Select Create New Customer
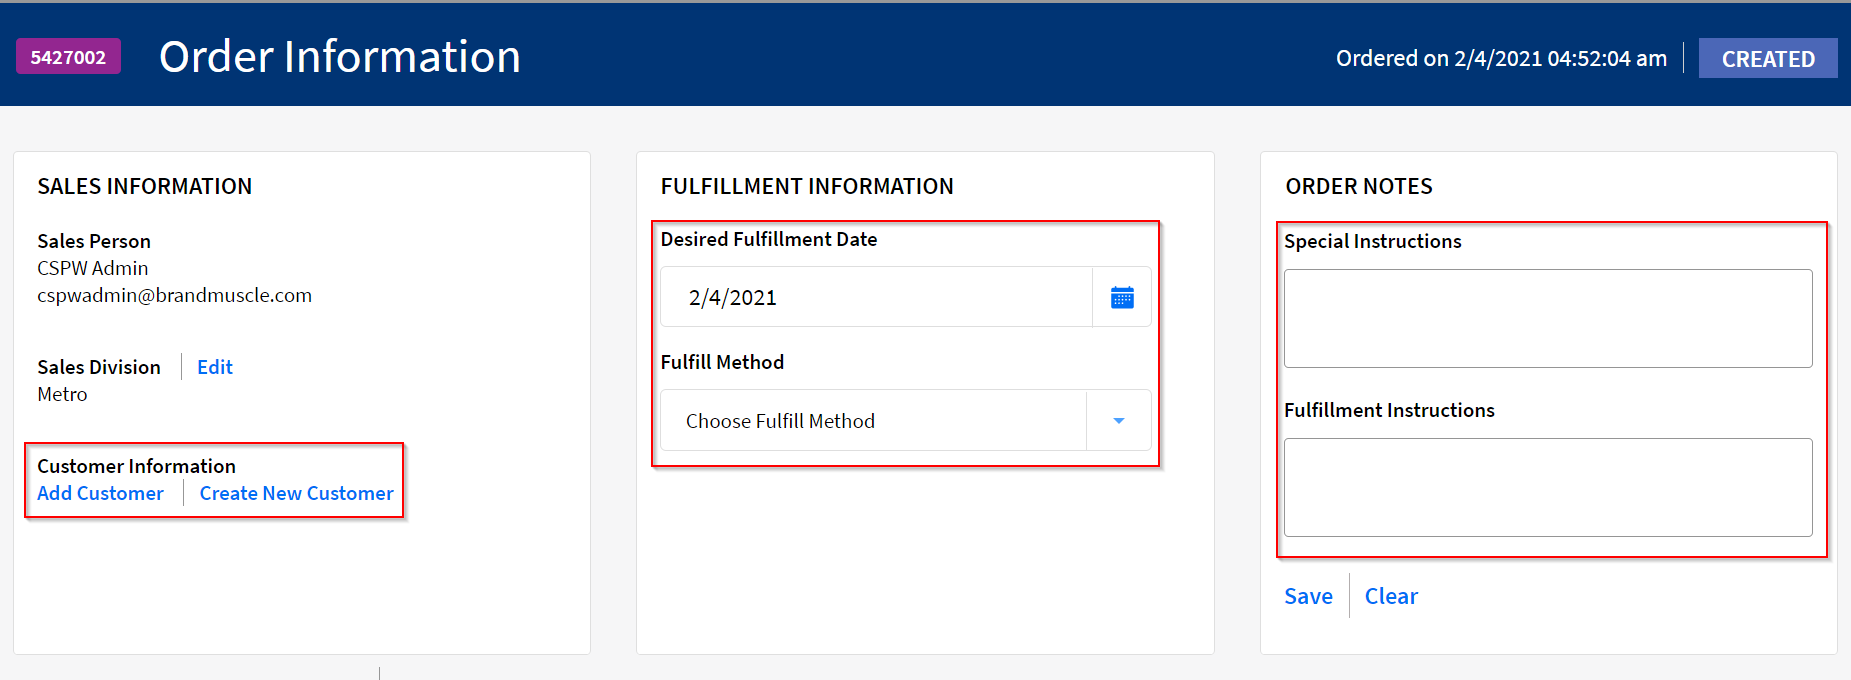1851x680 pixels. (295, 493)
